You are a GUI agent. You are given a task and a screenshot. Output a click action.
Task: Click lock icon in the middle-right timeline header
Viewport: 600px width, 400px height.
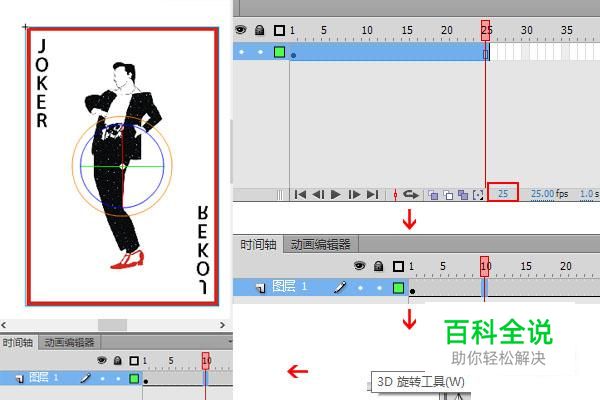[378, 266]
